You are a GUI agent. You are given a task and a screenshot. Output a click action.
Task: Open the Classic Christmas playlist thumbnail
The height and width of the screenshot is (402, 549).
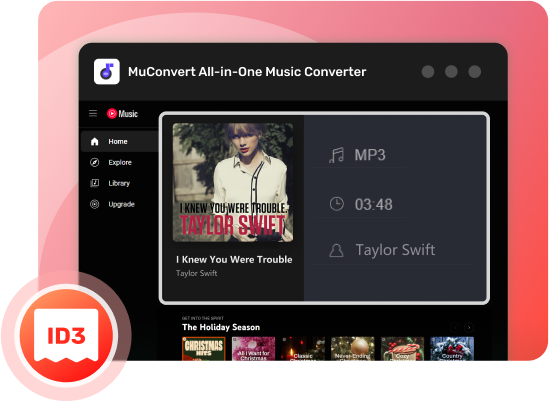(x=303, y=348)
